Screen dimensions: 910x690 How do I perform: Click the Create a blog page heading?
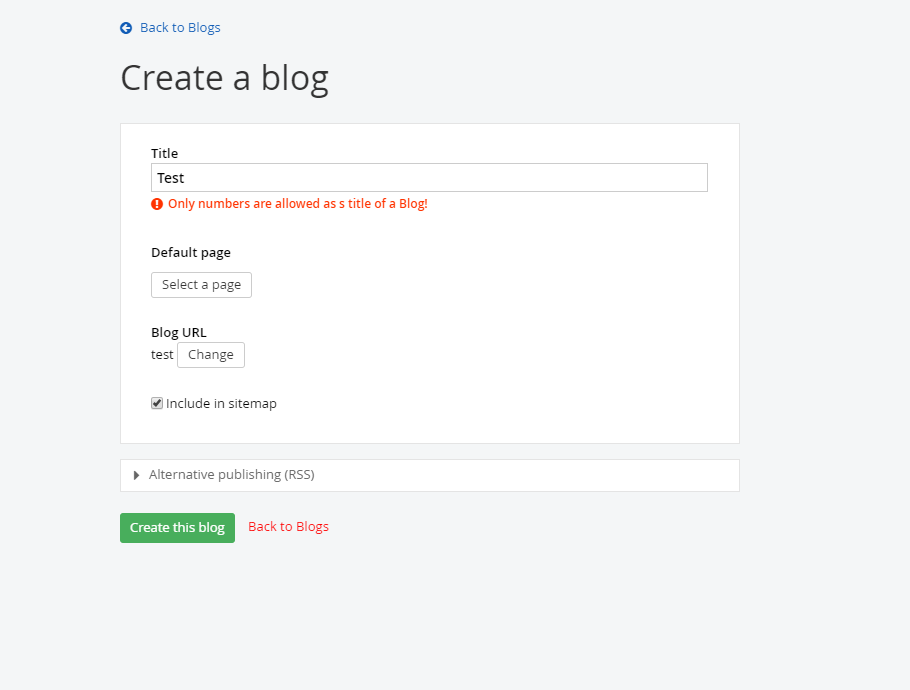225,78
